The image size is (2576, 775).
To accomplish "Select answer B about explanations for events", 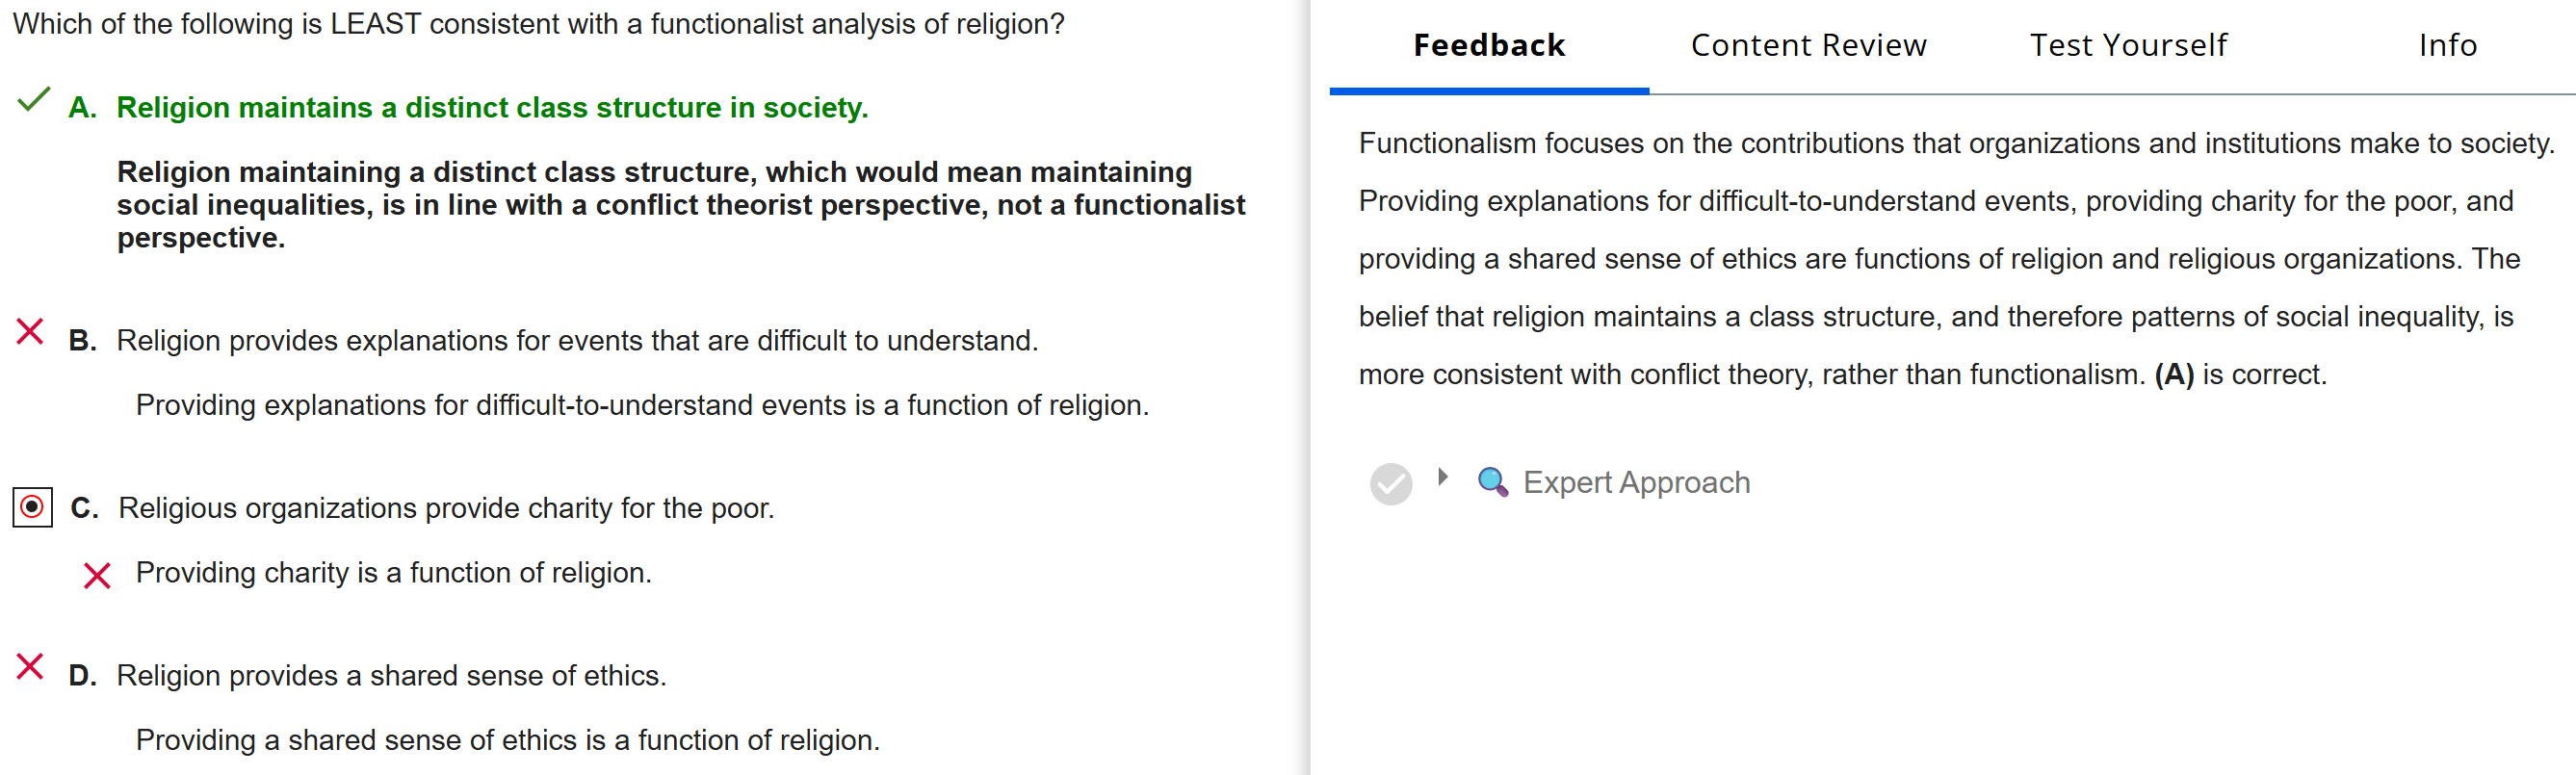I will [x=577, y=341].
